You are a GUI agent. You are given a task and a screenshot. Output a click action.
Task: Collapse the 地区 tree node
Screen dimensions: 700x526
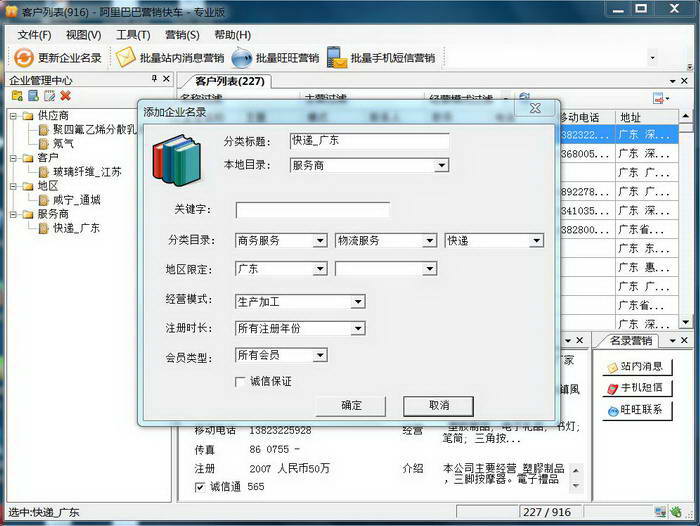coord(14,186)
